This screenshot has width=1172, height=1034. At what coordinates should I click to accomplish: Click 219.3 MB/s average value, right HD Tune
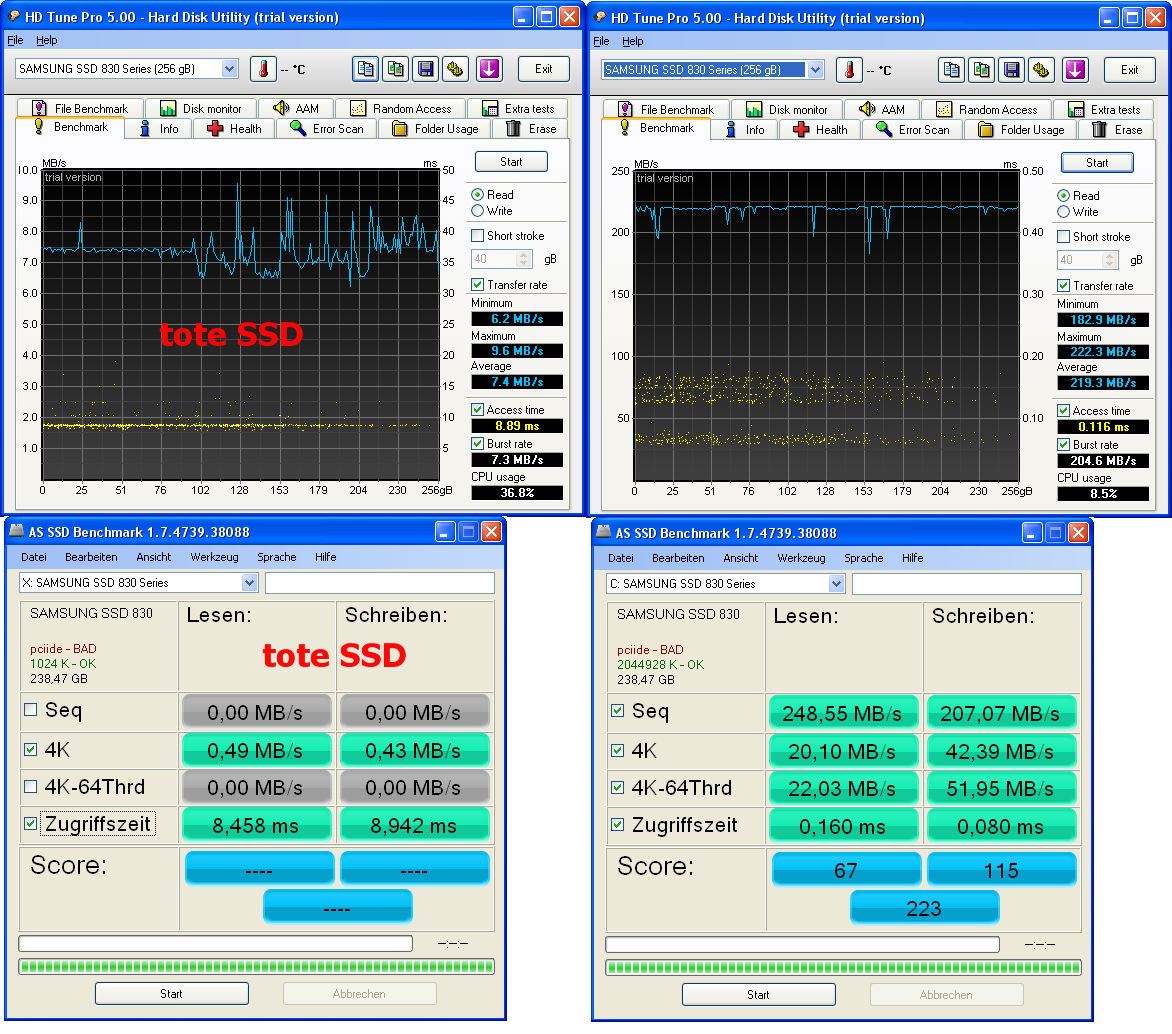pos(1102,382)
